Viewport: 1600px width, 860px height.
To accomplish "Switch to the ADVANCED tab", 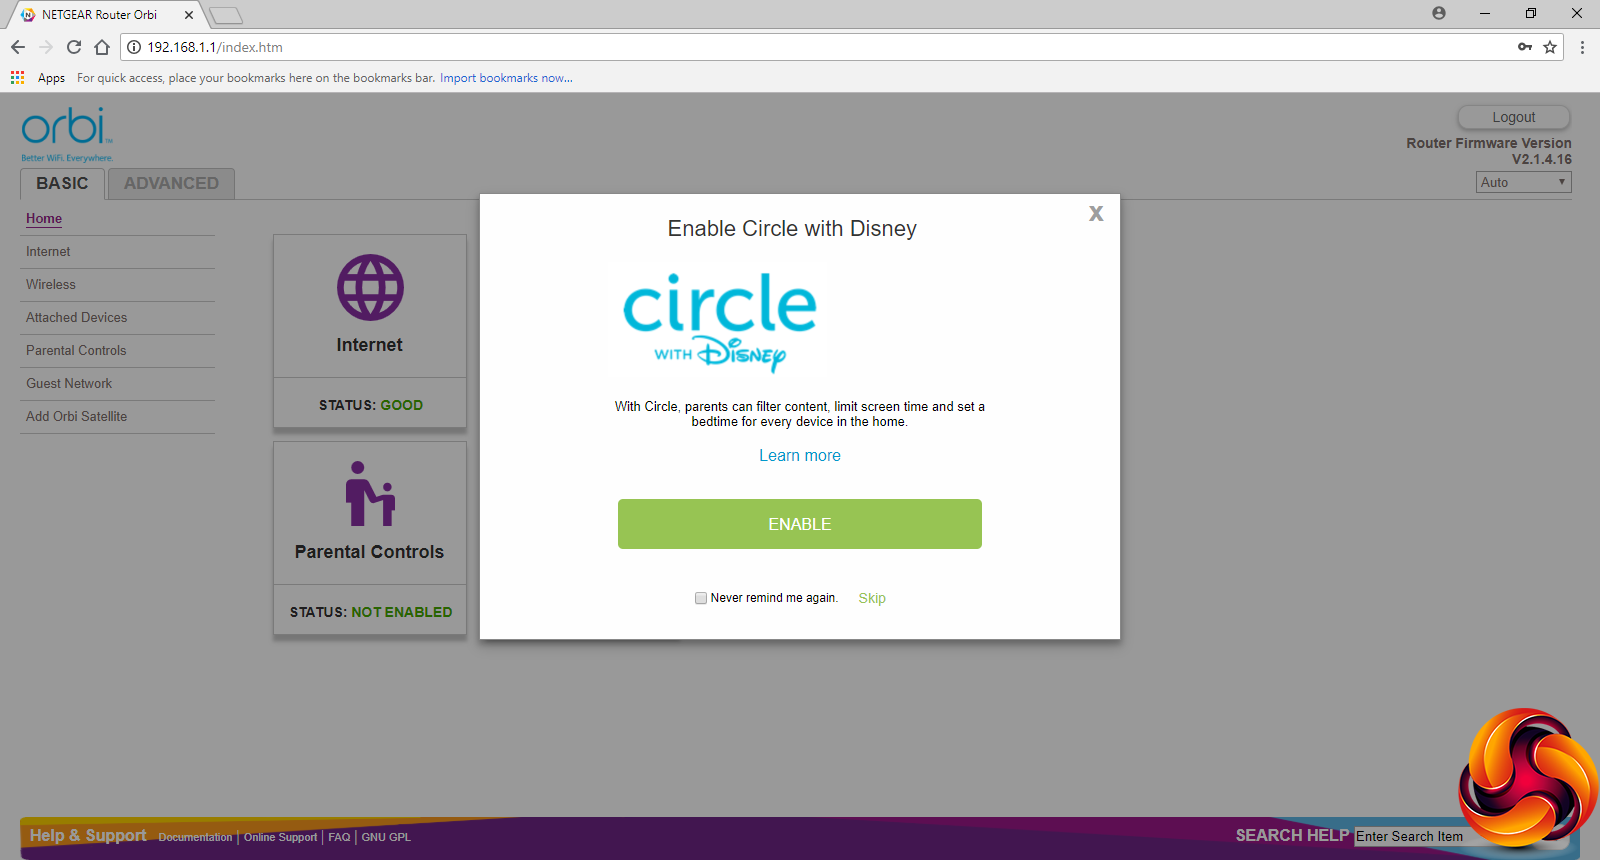I will pos(171,184).
